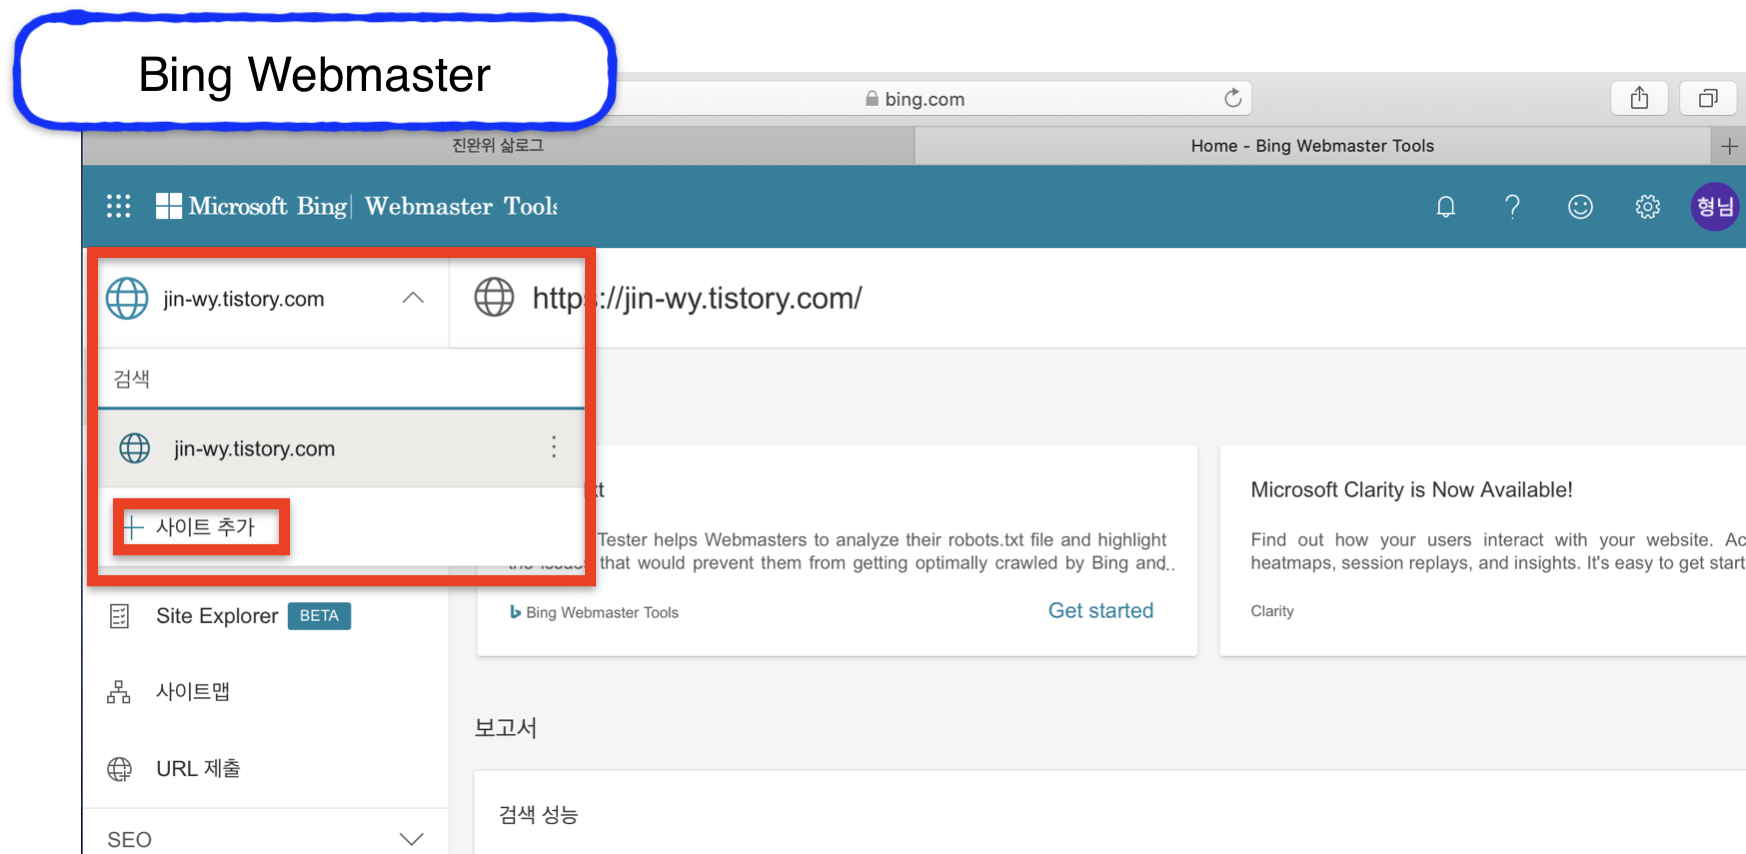Show Safari tab overview icon

pos(1708,98)
